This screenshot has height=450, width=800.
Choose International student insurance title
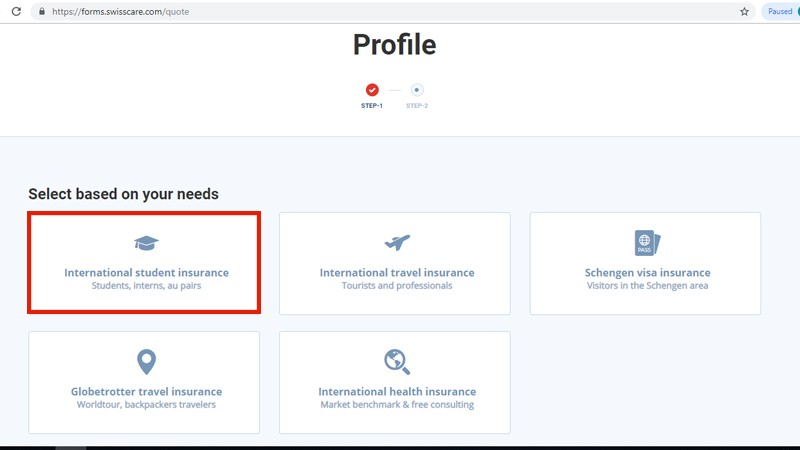pyautogui.click(x=146, y=272)
